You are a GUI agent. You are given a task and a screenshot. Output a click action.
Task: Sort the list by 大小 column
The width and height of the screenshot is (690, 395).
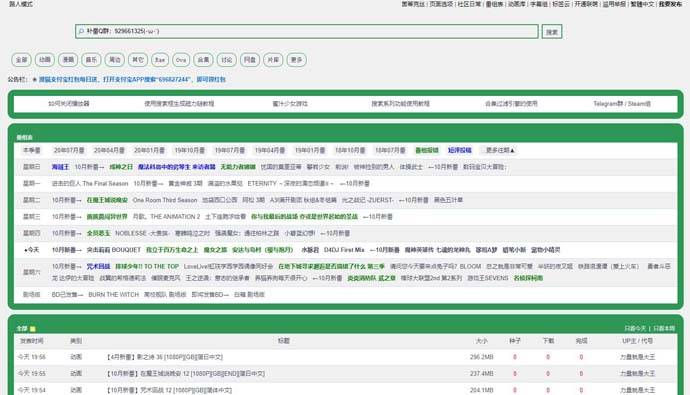(x=481, y=341)
